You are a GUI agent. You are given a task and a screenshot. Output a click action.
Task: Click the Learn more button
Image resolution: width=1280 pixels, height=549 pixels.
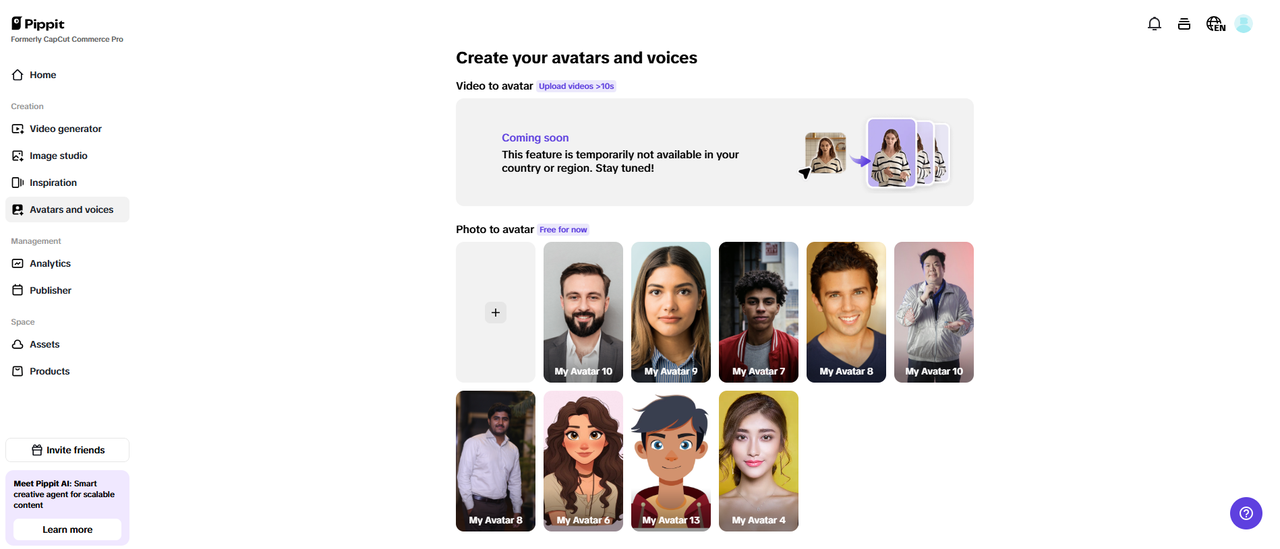(x=67, y=530)
